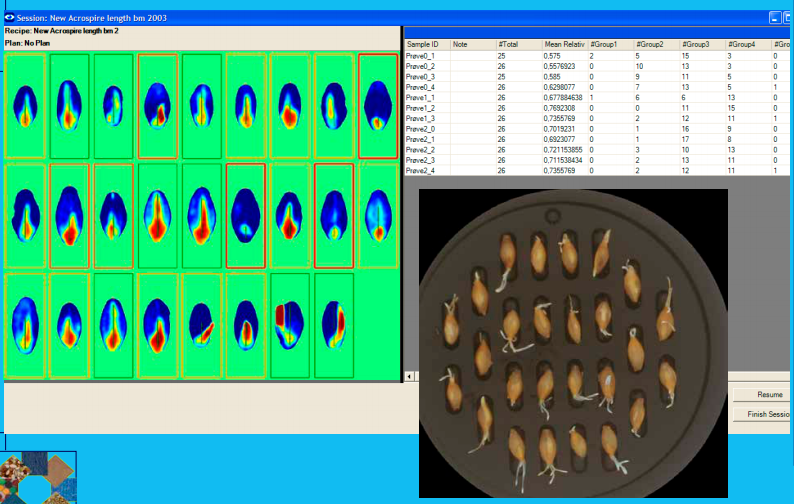Select the red-bordered seed thumbnail at top right
Image resolution: width=794 pixels, height=504 pixels.
click(x=378, y=106)
